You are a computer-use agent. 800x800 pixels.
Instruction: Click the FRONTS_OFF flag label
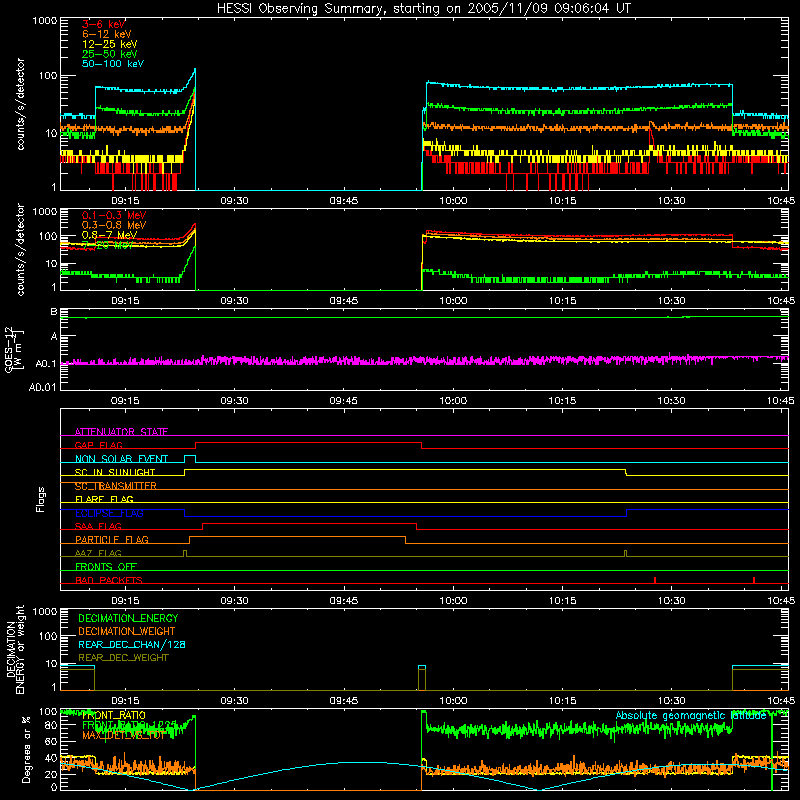tap(106, 566)
